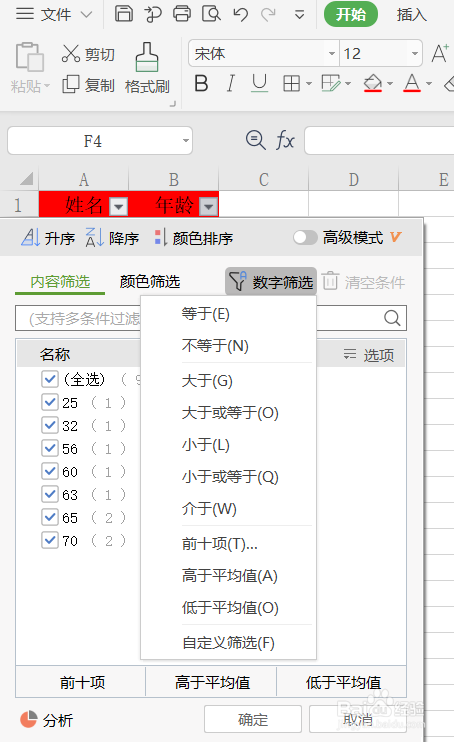Open the font size 12 dropdown
Screen dimensions: 454x742
tap(415, 53)
